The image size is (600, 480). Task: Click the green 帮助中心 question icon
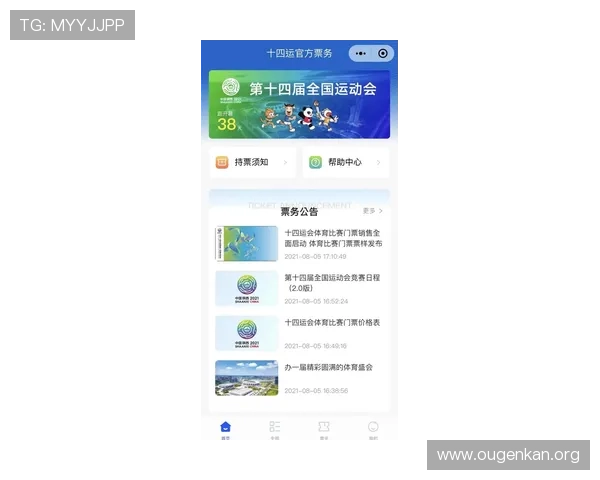pos(315,162)
